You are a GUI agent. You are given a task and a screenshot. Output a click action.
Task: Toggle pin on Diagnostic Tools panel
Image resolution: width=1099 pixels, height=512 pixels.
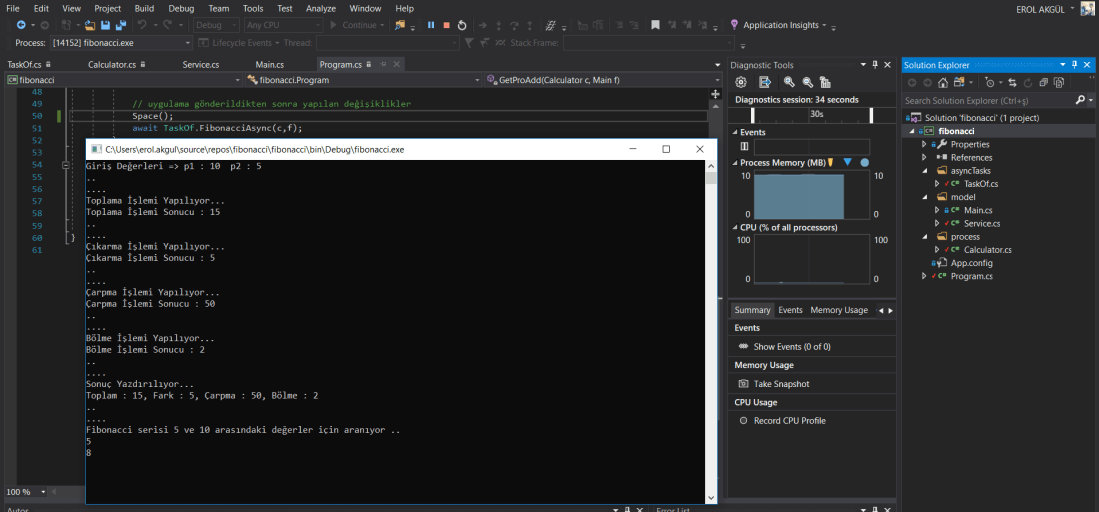click(875, 65)
